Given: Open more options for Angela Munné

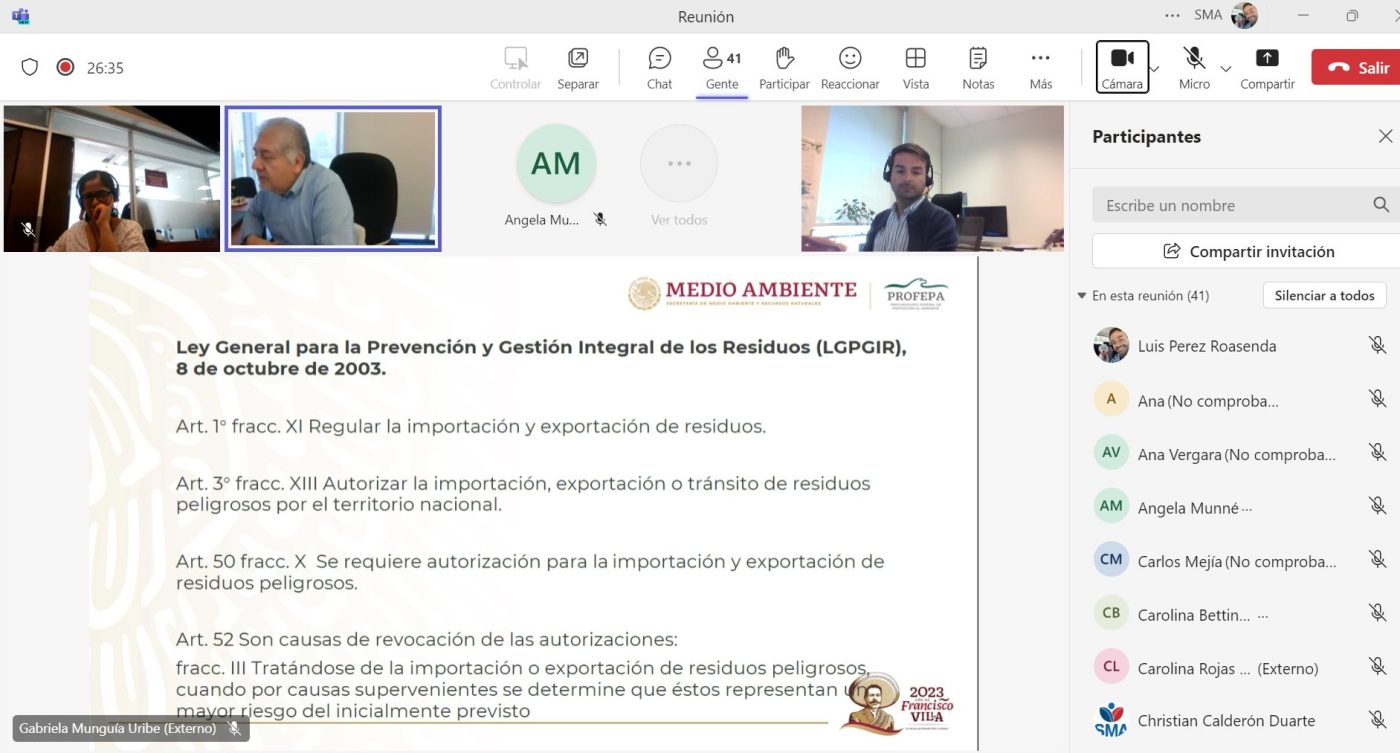Looking at the screenshot, I should pyautogui.click(x=1246, y=508).
